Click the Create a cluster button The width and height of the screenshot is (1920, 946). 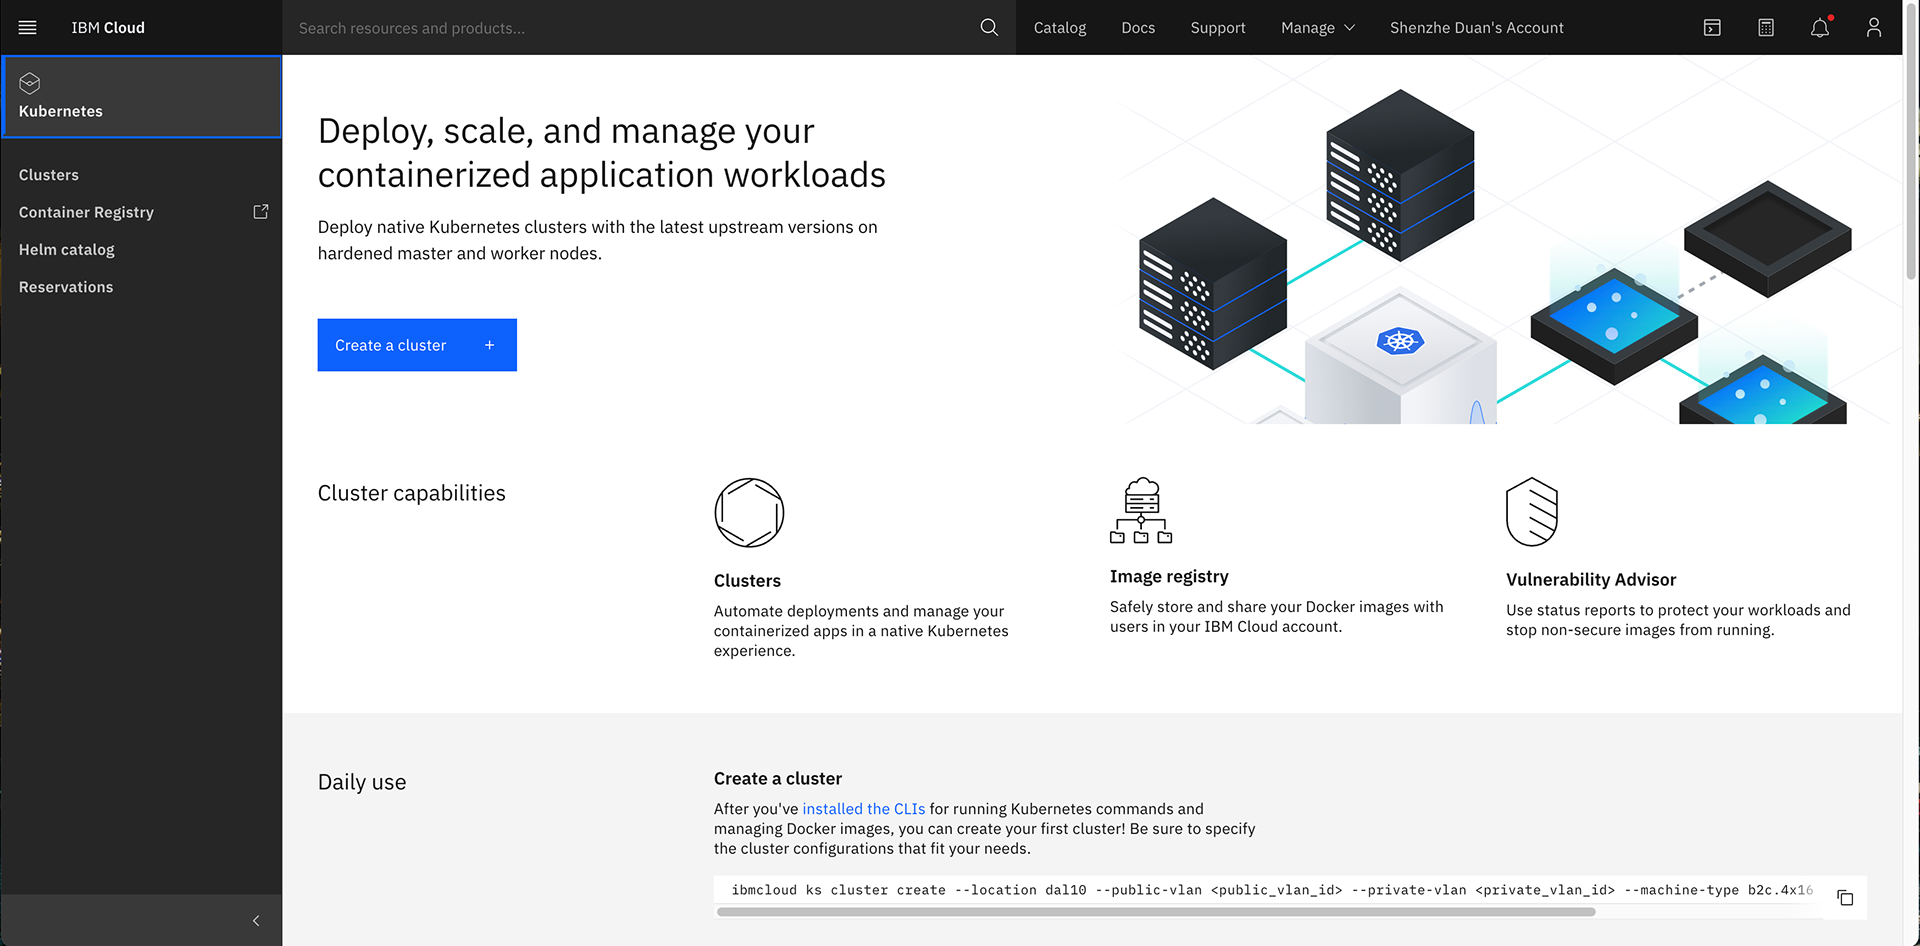417,345
